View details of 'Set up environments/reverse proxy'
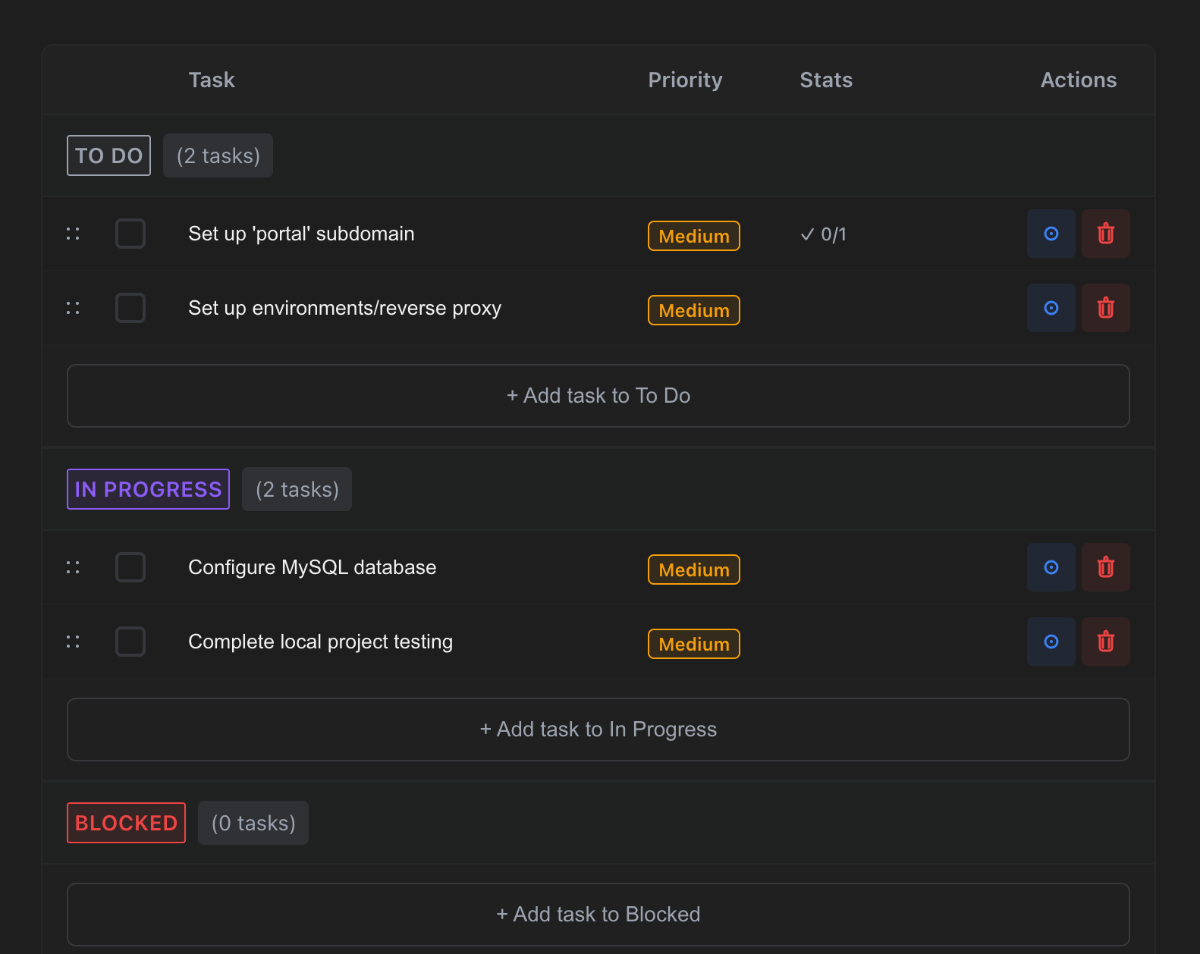The image size is (1200, 954). coord(1051,307)
